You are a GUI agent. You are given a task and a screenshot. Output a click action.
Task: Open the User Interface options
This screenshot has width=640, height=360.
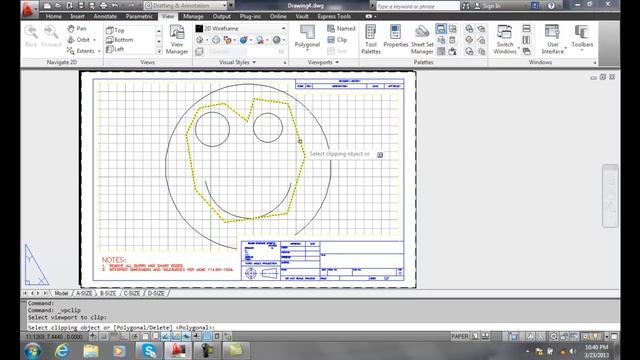552,40
